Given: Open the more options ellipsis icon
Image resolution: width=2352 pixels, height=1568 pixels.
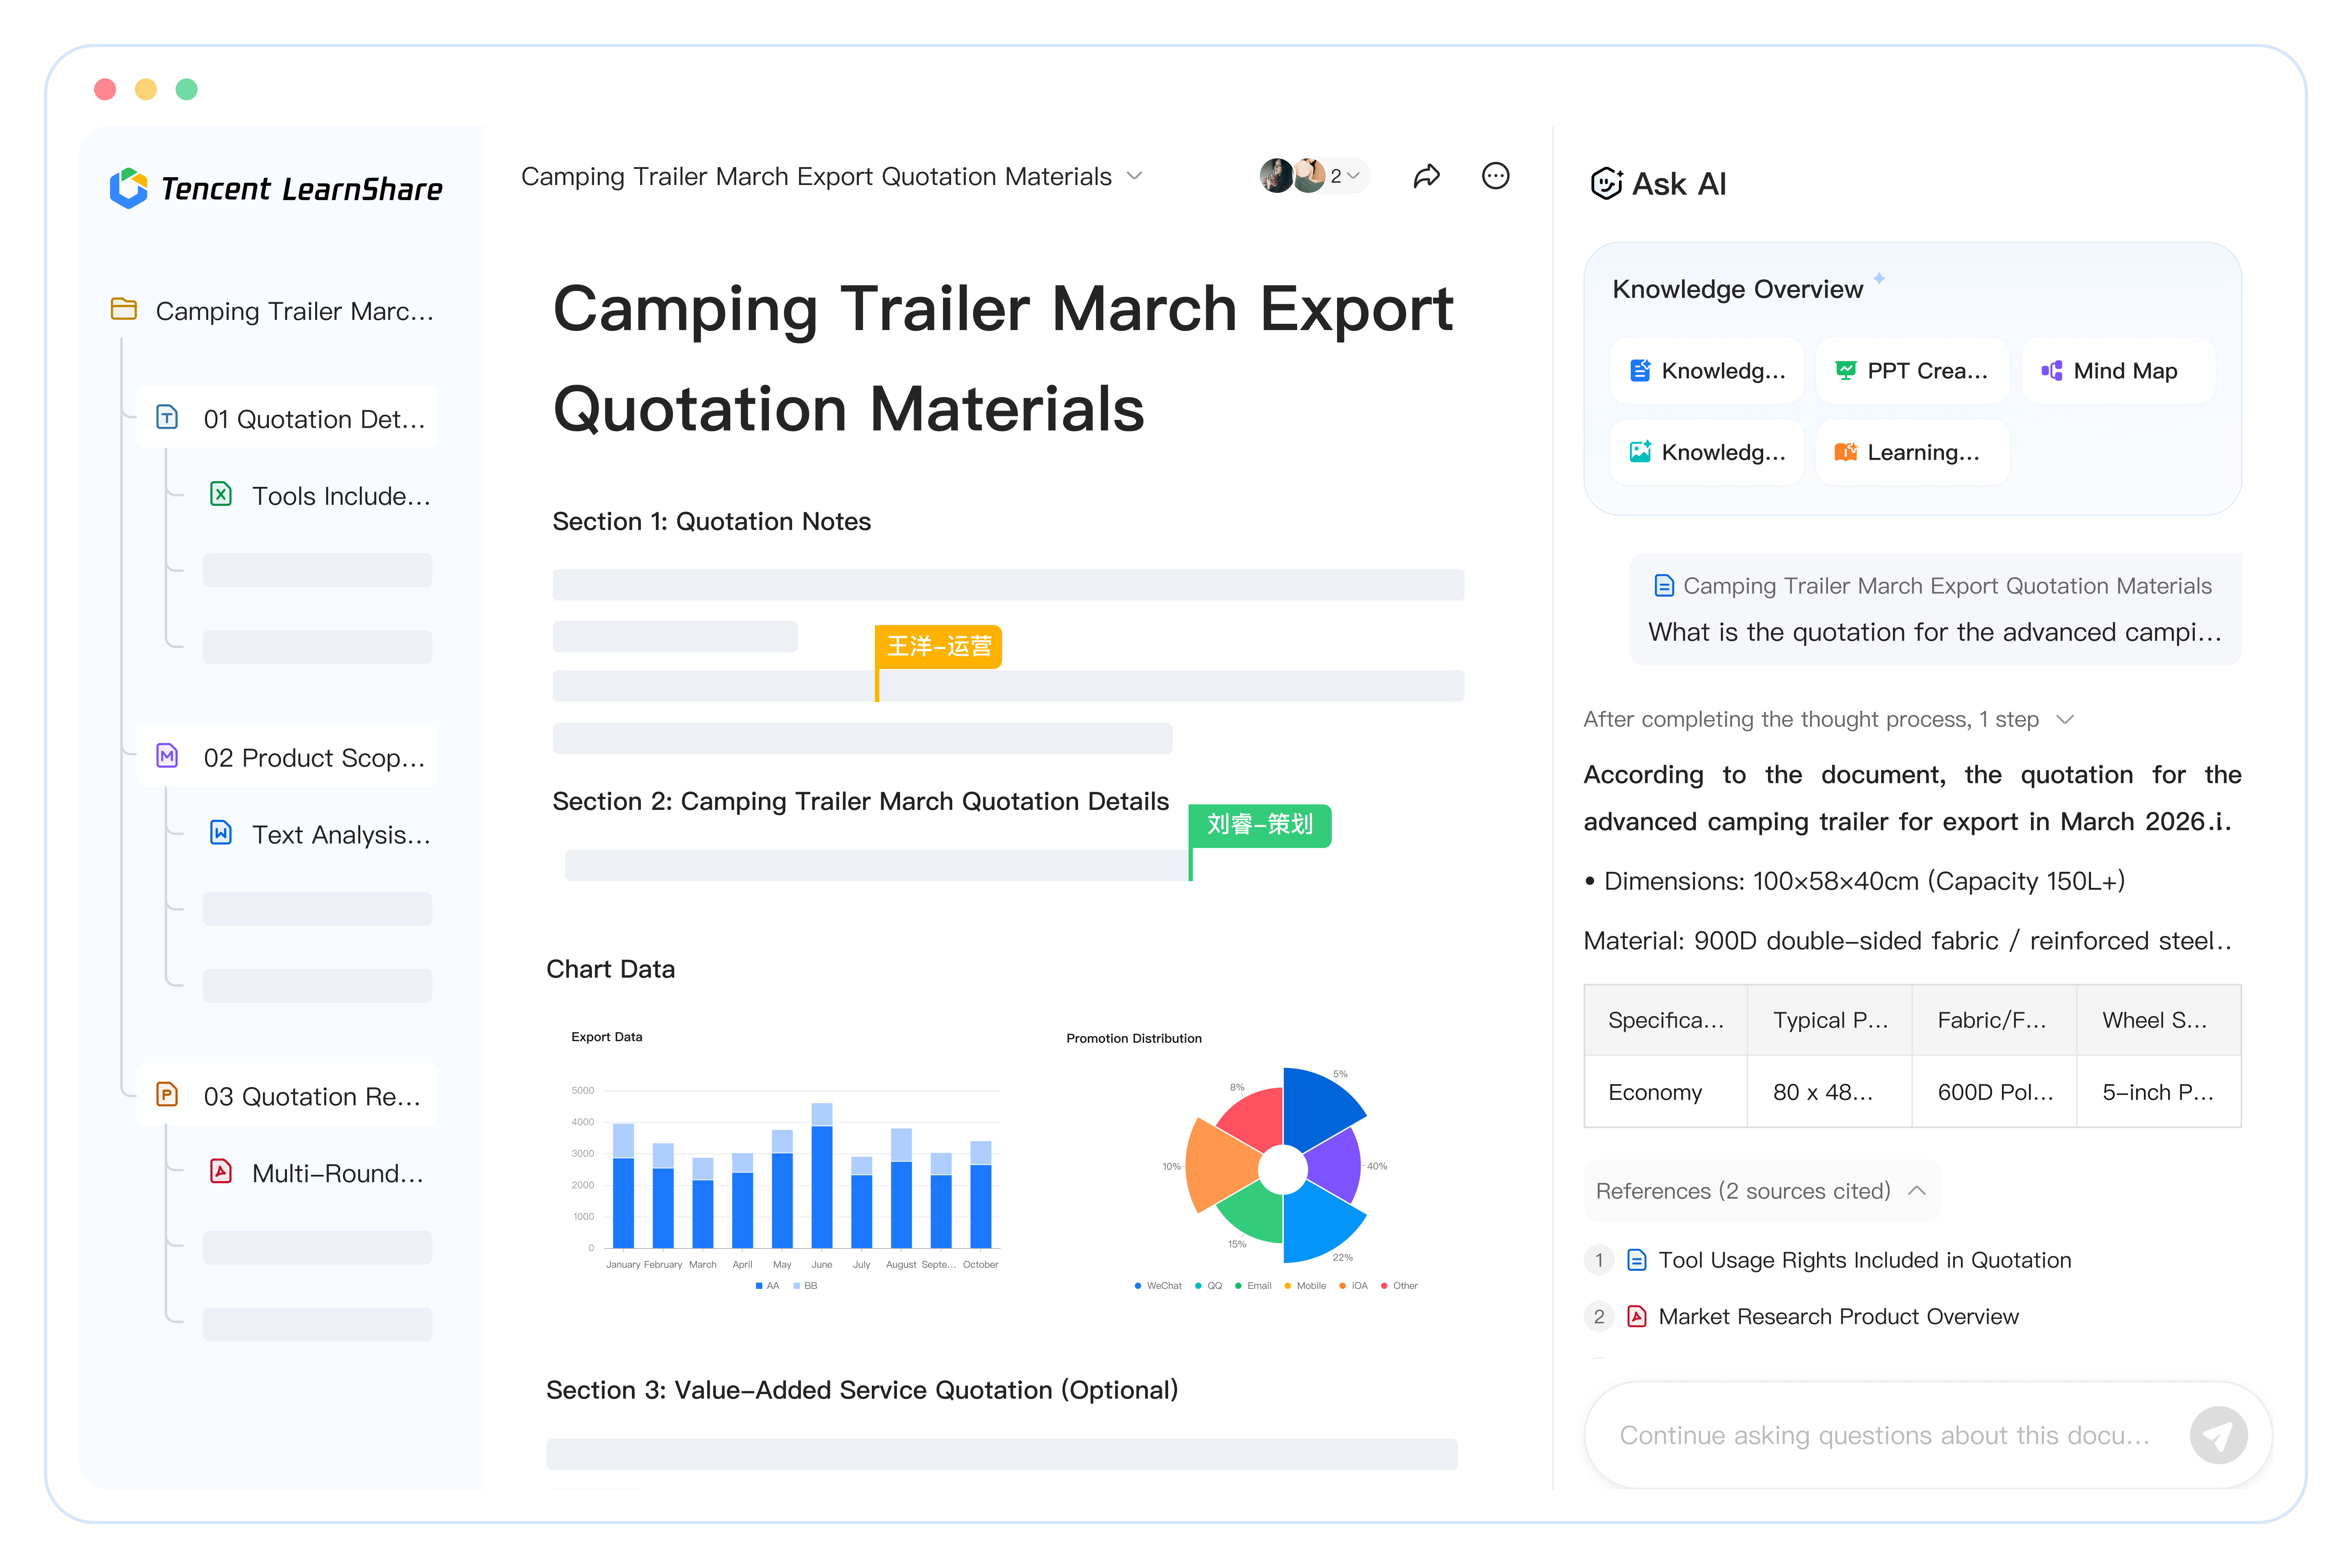Looking at the screenshot, I should coord(1495,176).
